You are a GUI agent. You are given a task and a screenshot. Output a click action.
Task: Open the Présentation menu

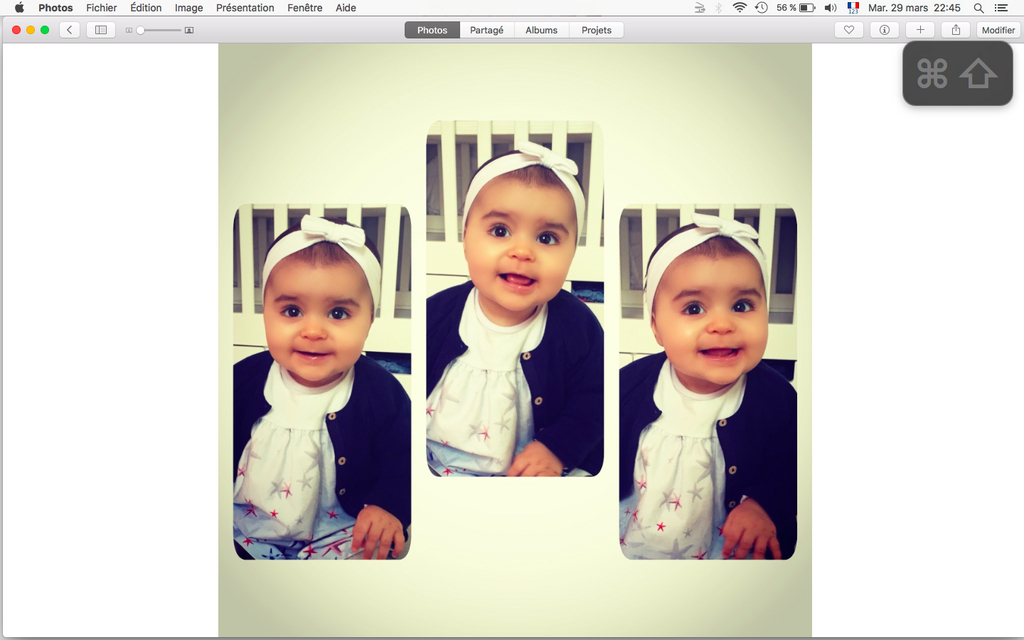(x=245, y=8)
